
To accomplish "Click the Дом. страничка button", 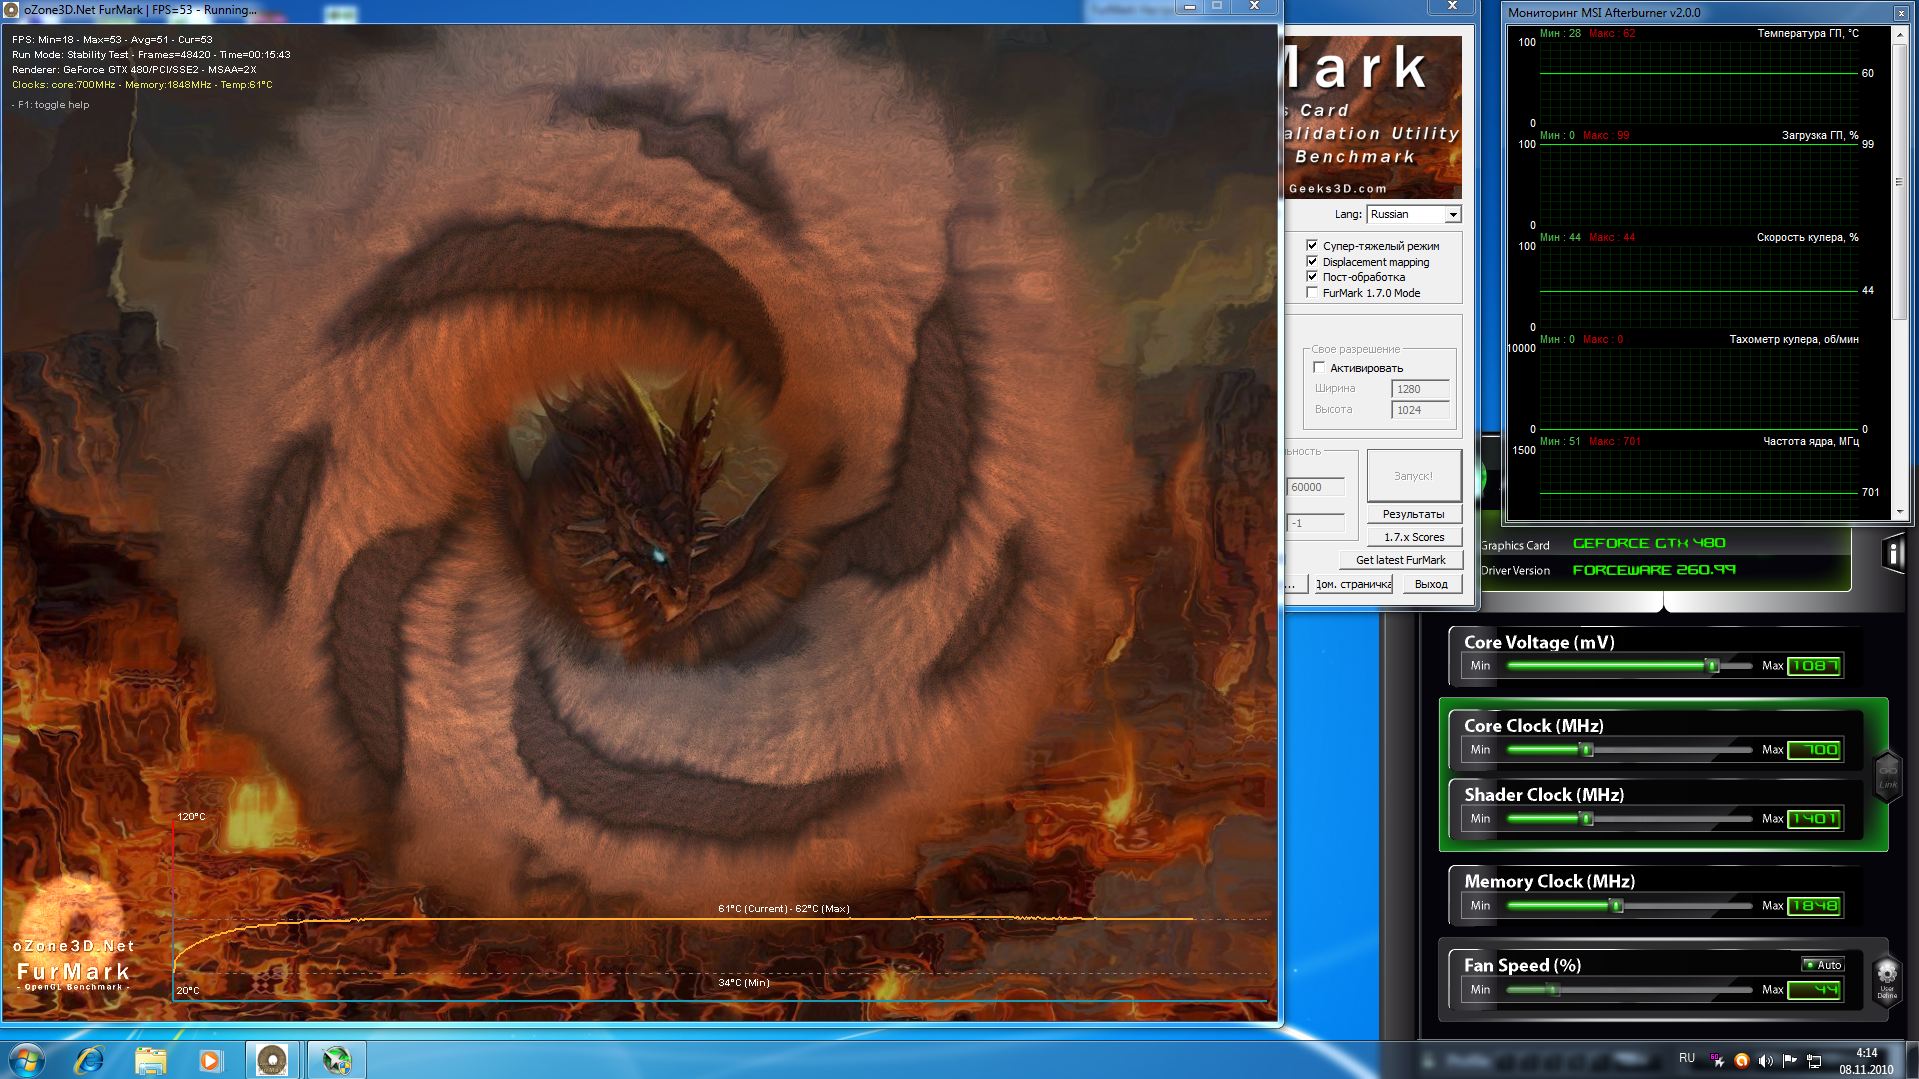I will coord(1353,584).
